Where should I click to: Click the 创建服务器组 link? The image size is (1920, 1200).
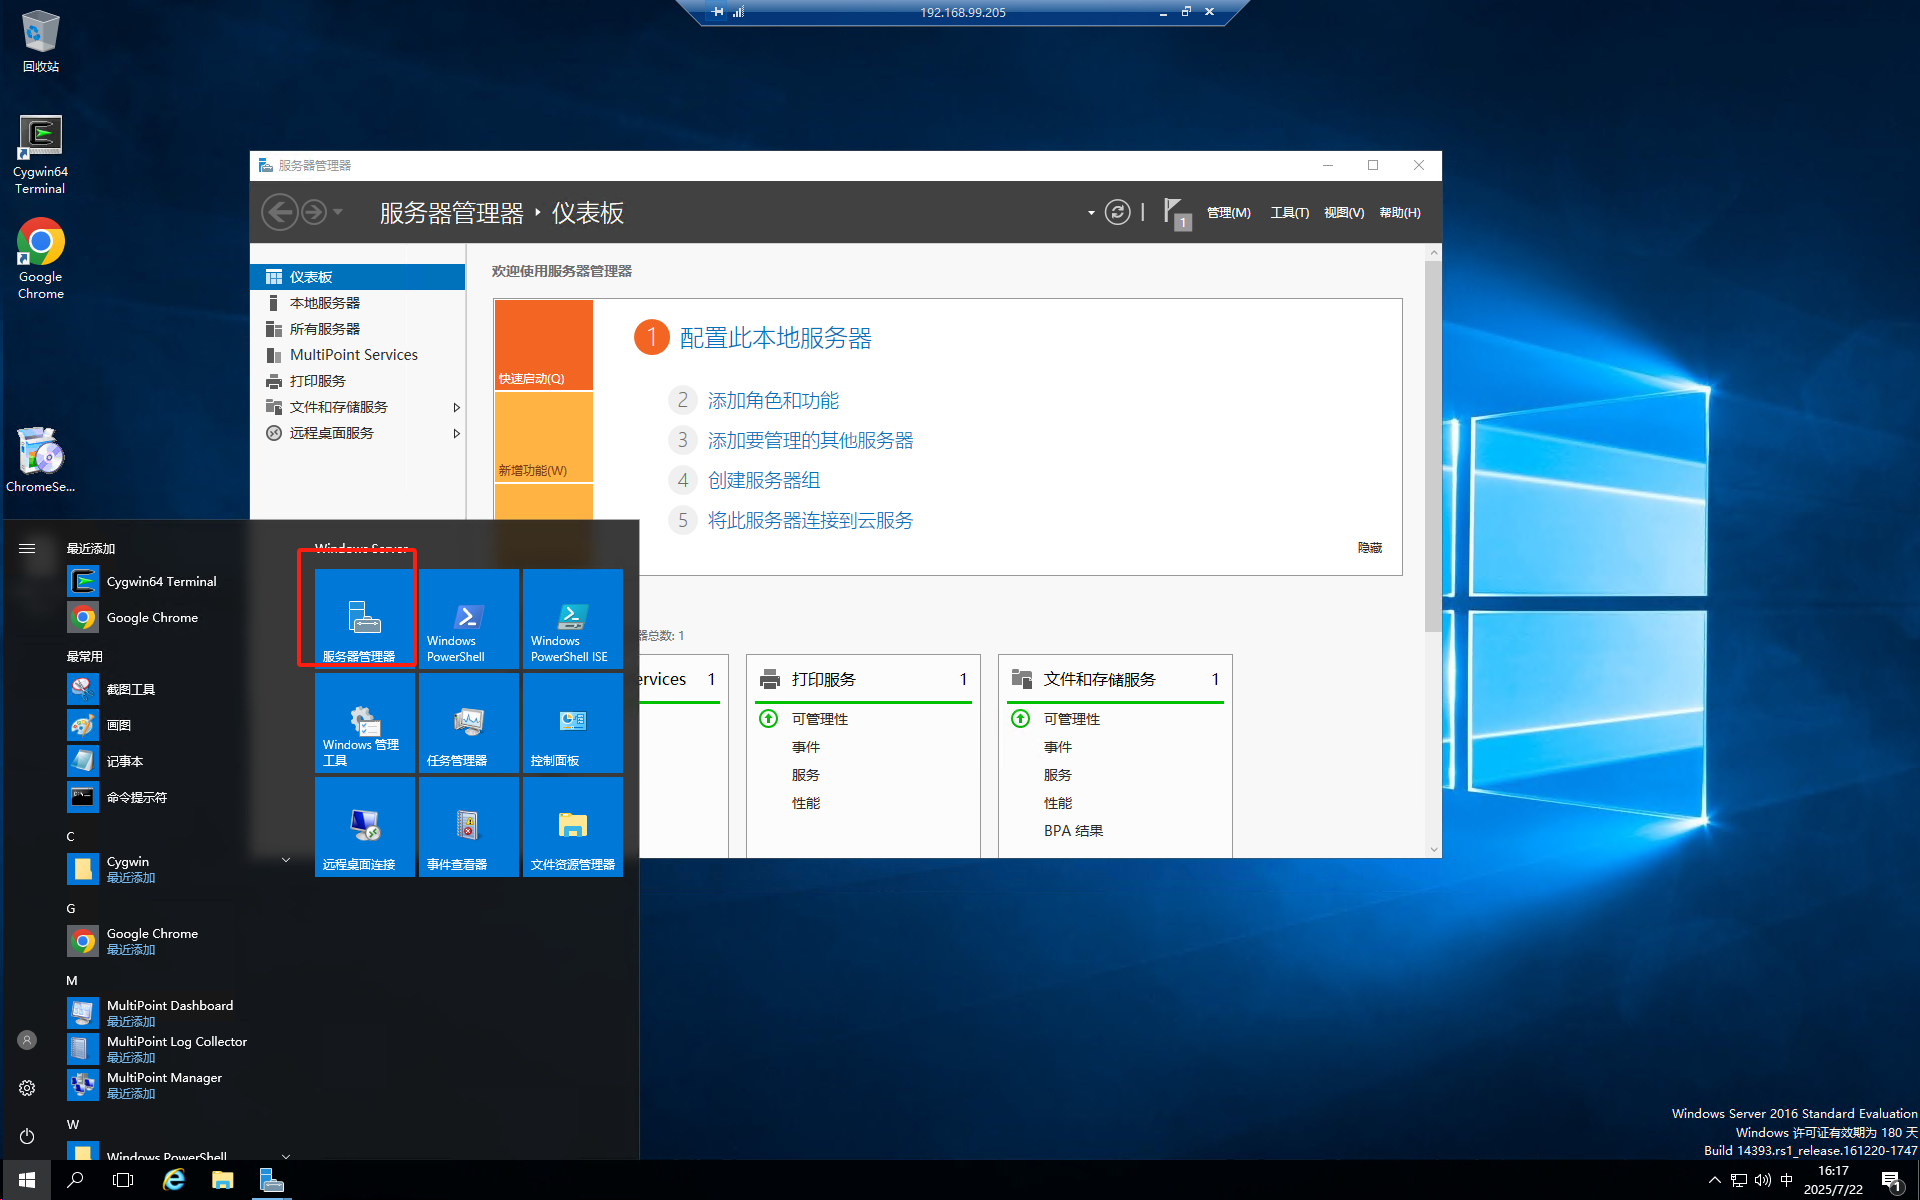click(764, 480)
